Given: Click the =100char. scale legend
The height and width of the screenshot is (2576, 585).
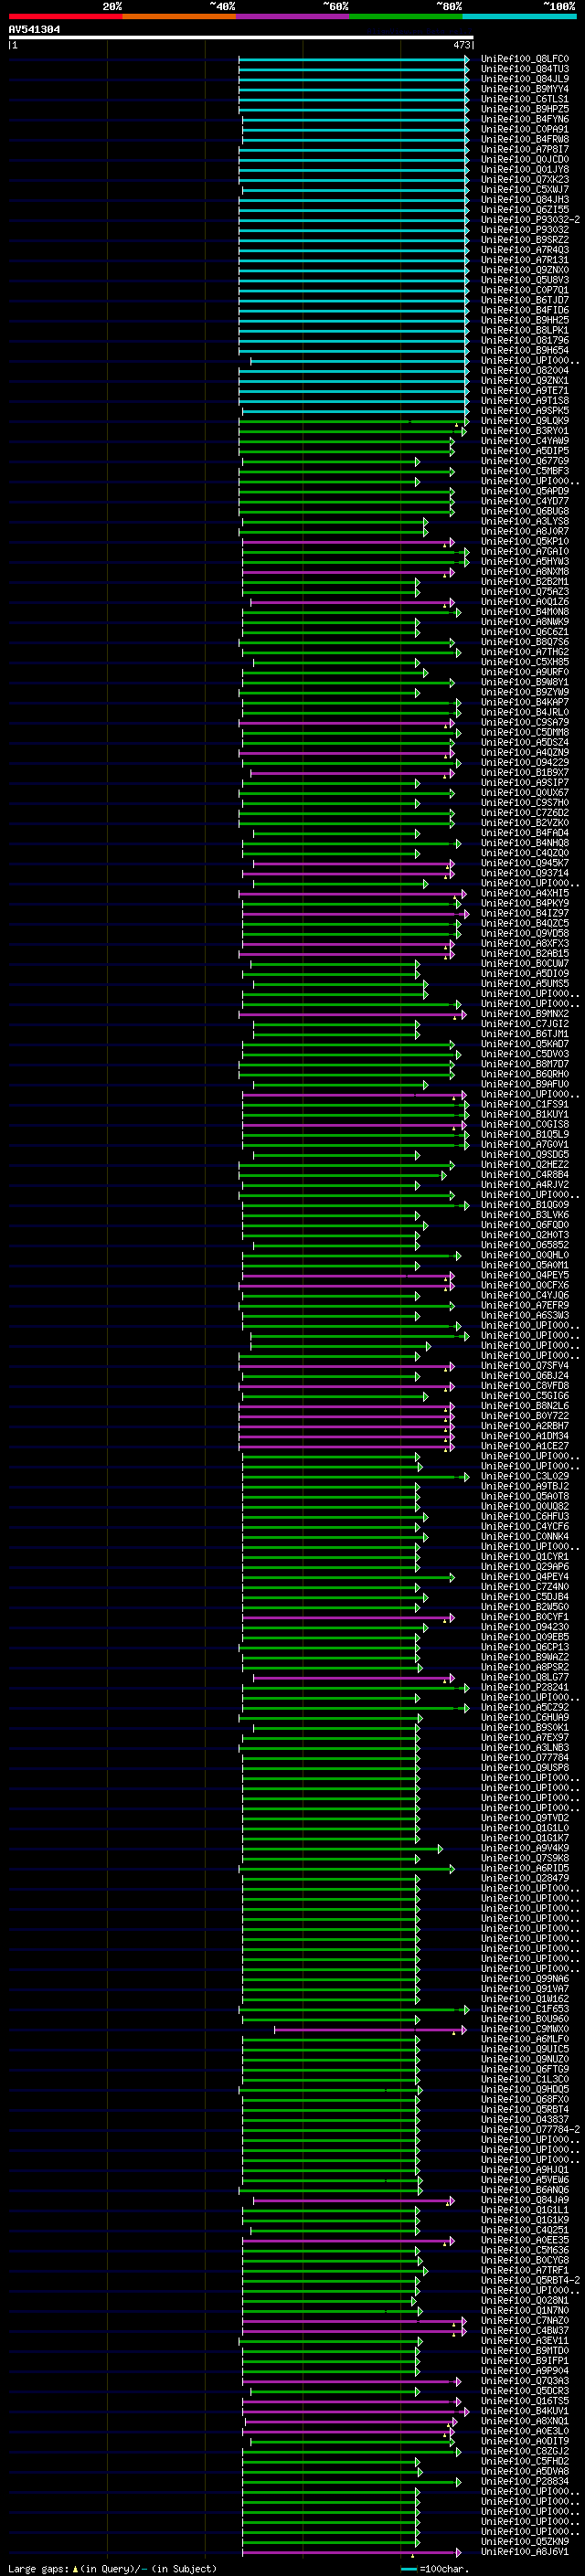Looking at the screenshot, I should 434,2568.
